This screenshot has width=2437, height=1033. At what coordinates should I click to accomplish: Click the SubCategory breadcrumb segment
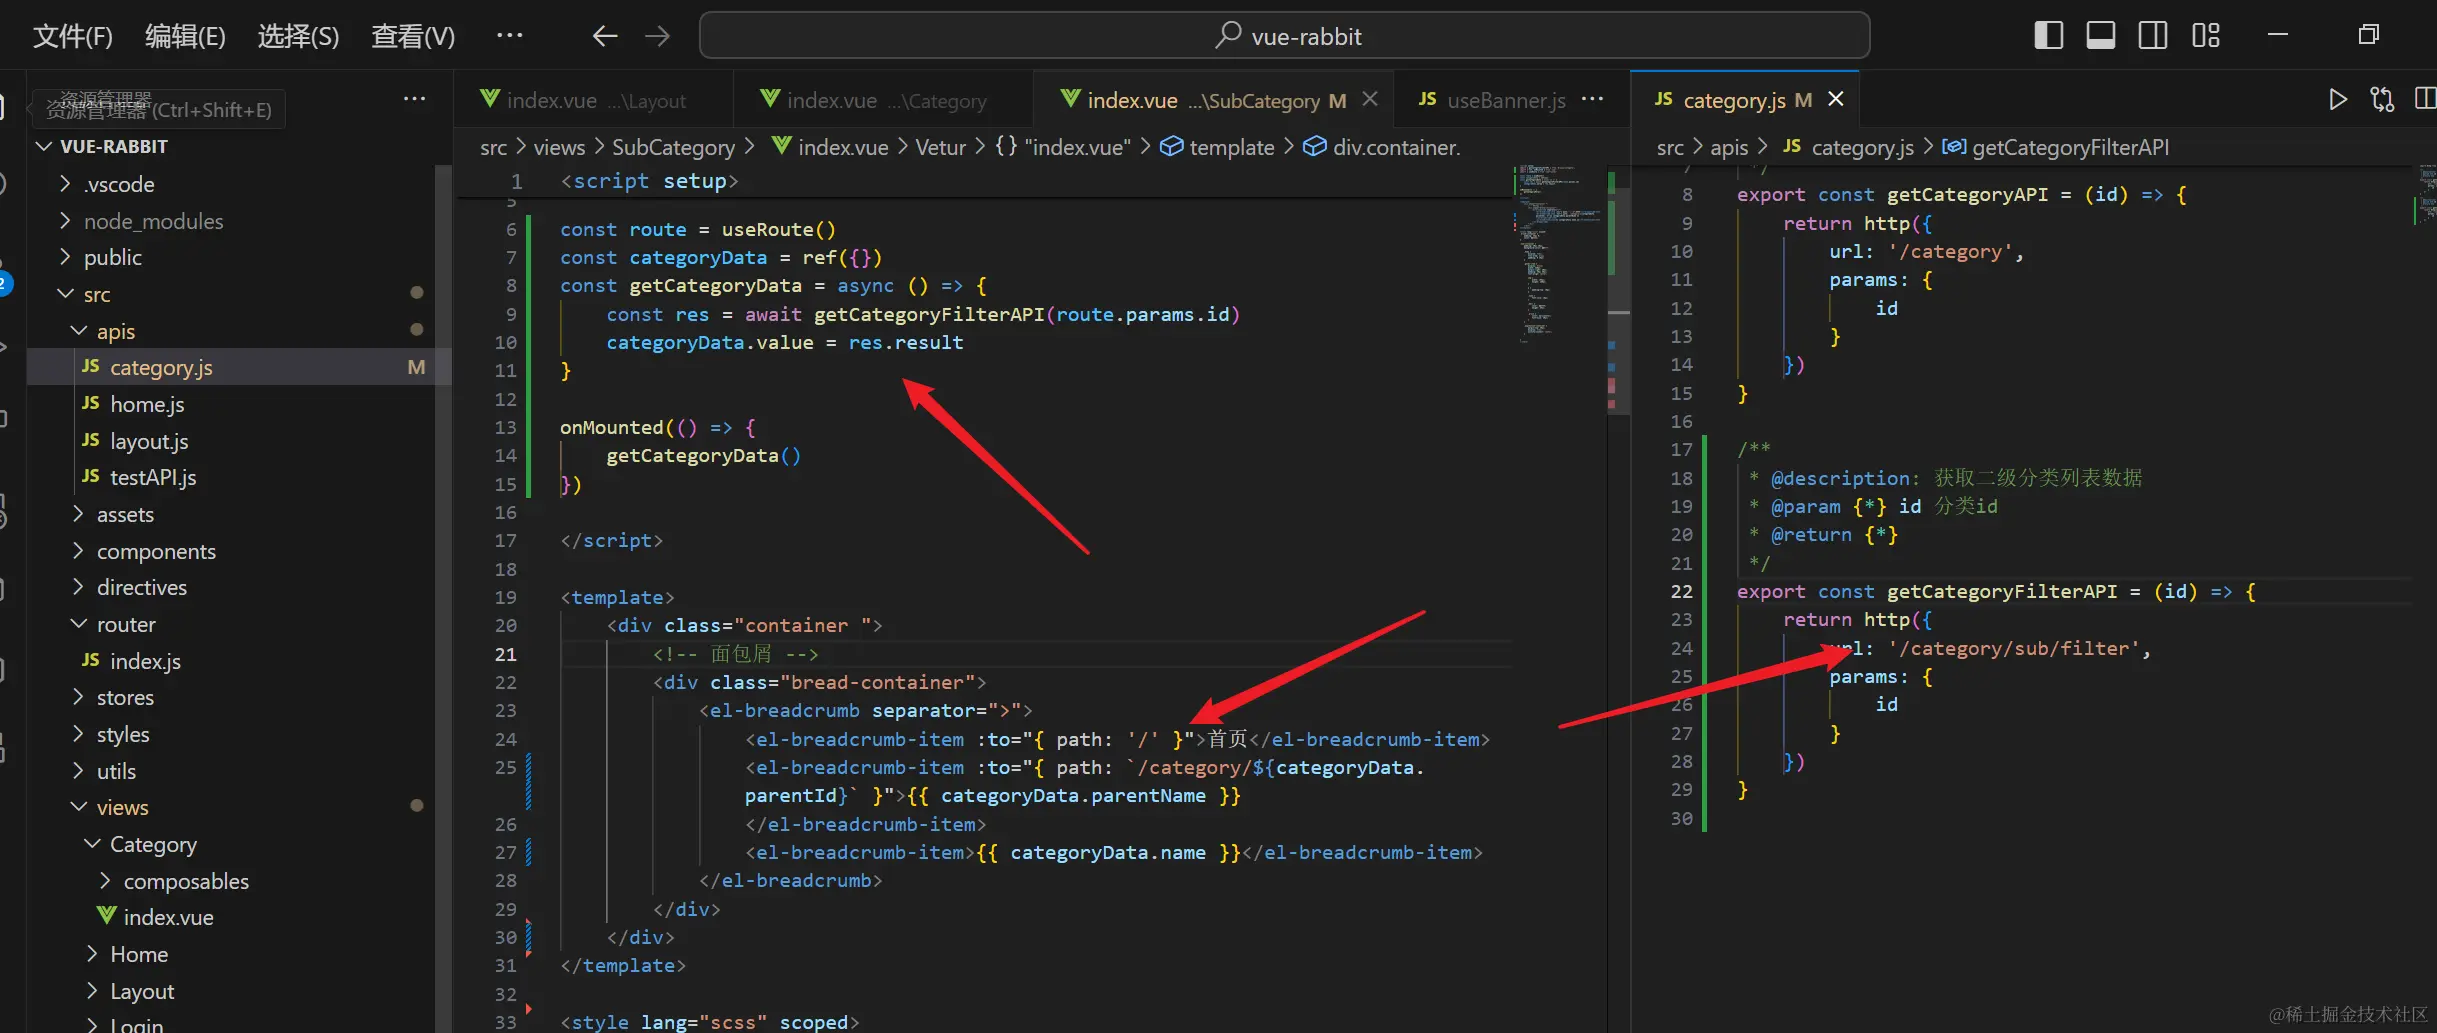[673, 148]
